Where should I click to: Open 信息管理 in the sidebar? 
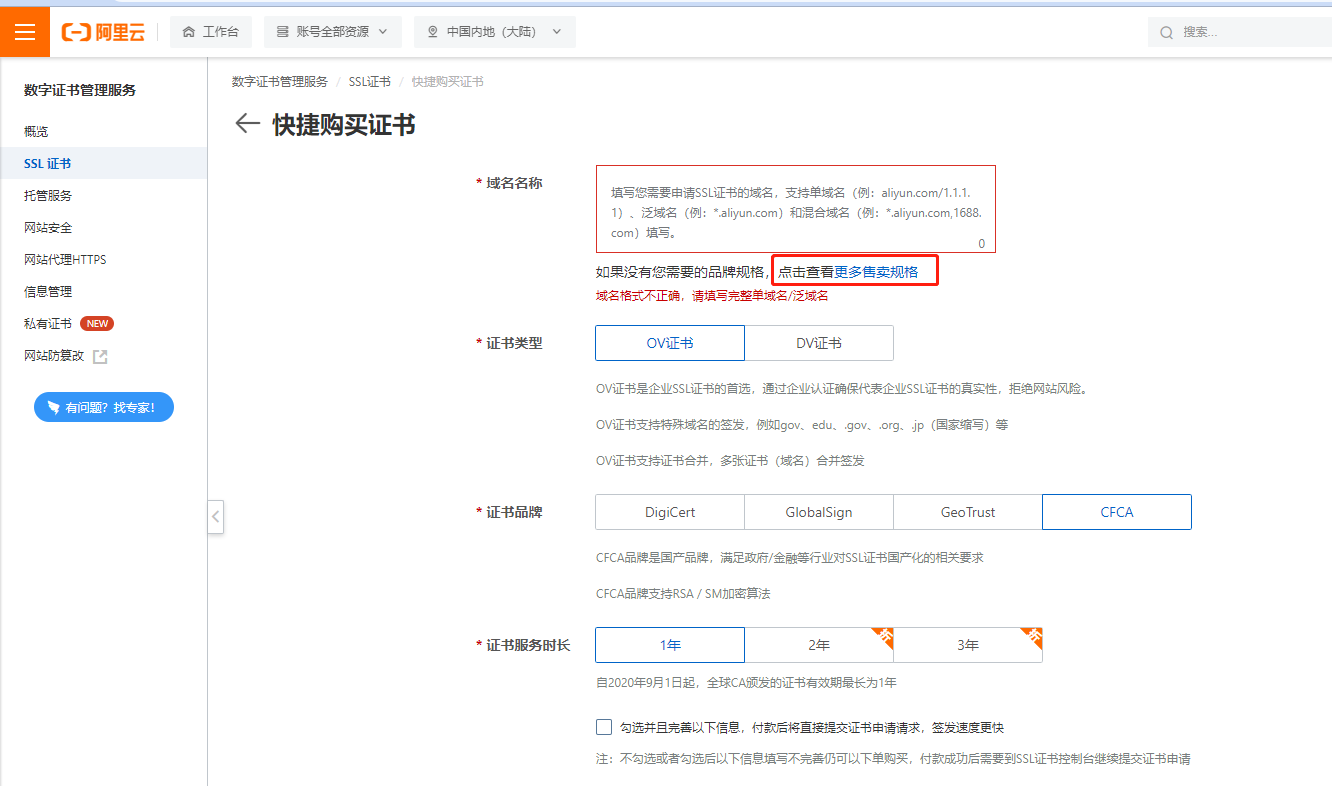(x=48, y=291)
